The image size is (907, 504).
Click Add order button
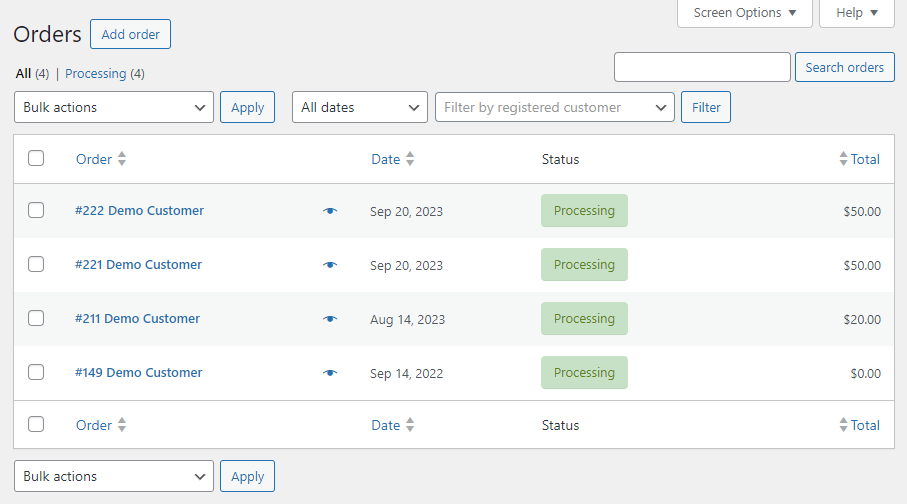click(130, 34)
